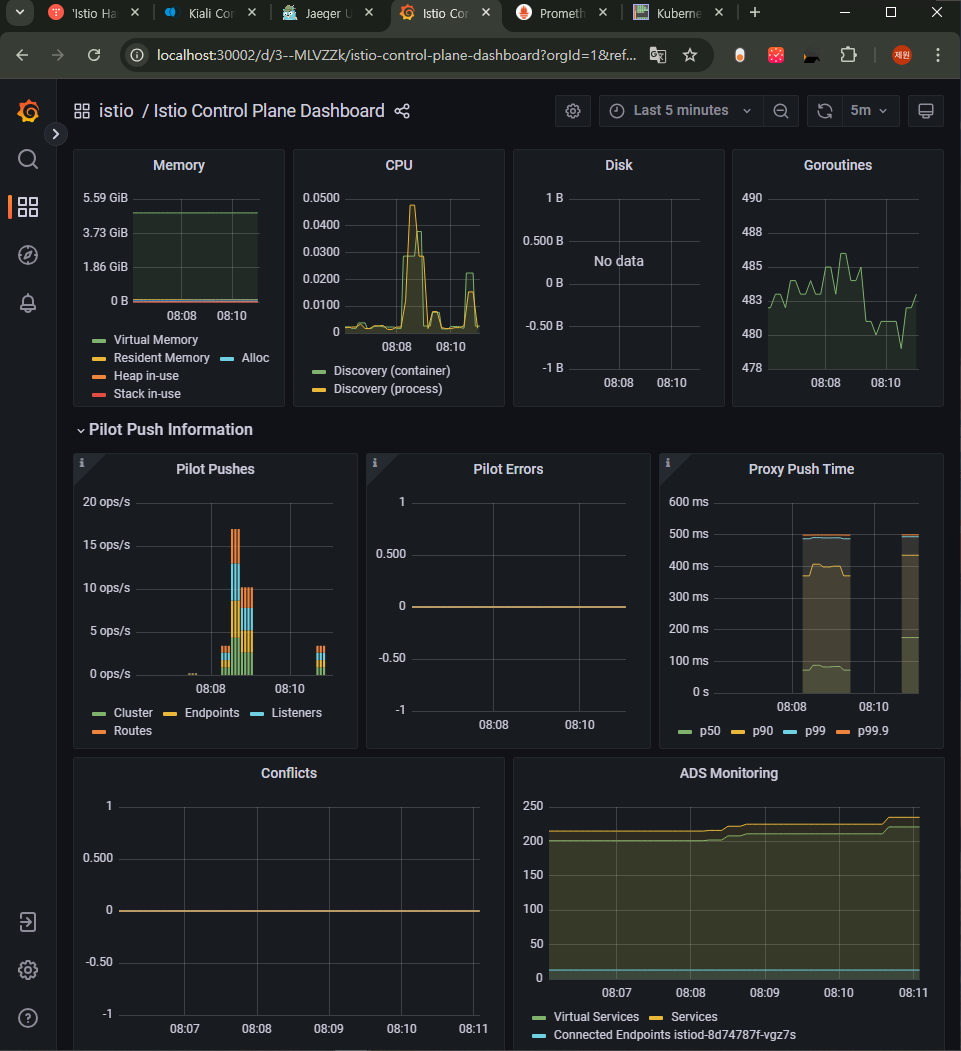Image resolution: width=961 pixels, height=1051 pixels.
Task: Toggle Connected Endpoints istiod legend series
Action: [x=674, y=1035]
